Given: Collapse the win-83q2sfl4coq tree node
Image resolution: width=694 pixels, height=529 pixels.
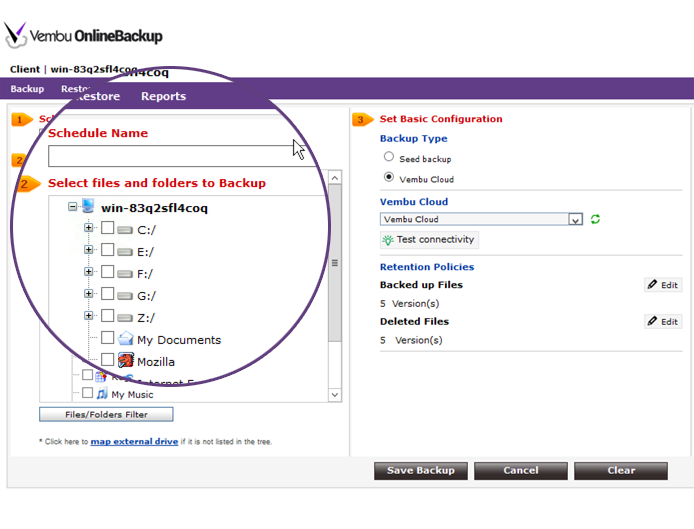Looking at the screenshot, I should [73, 206].
